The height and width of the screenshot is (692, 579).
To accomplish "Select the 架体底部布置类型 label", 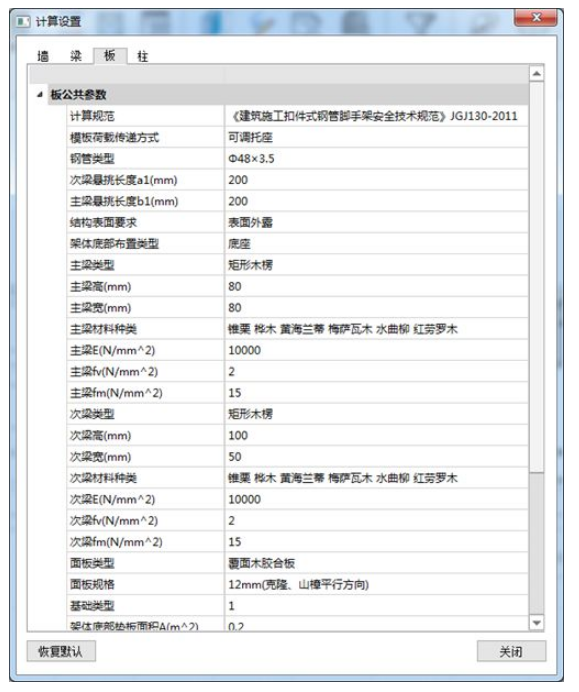I will 114,244.
